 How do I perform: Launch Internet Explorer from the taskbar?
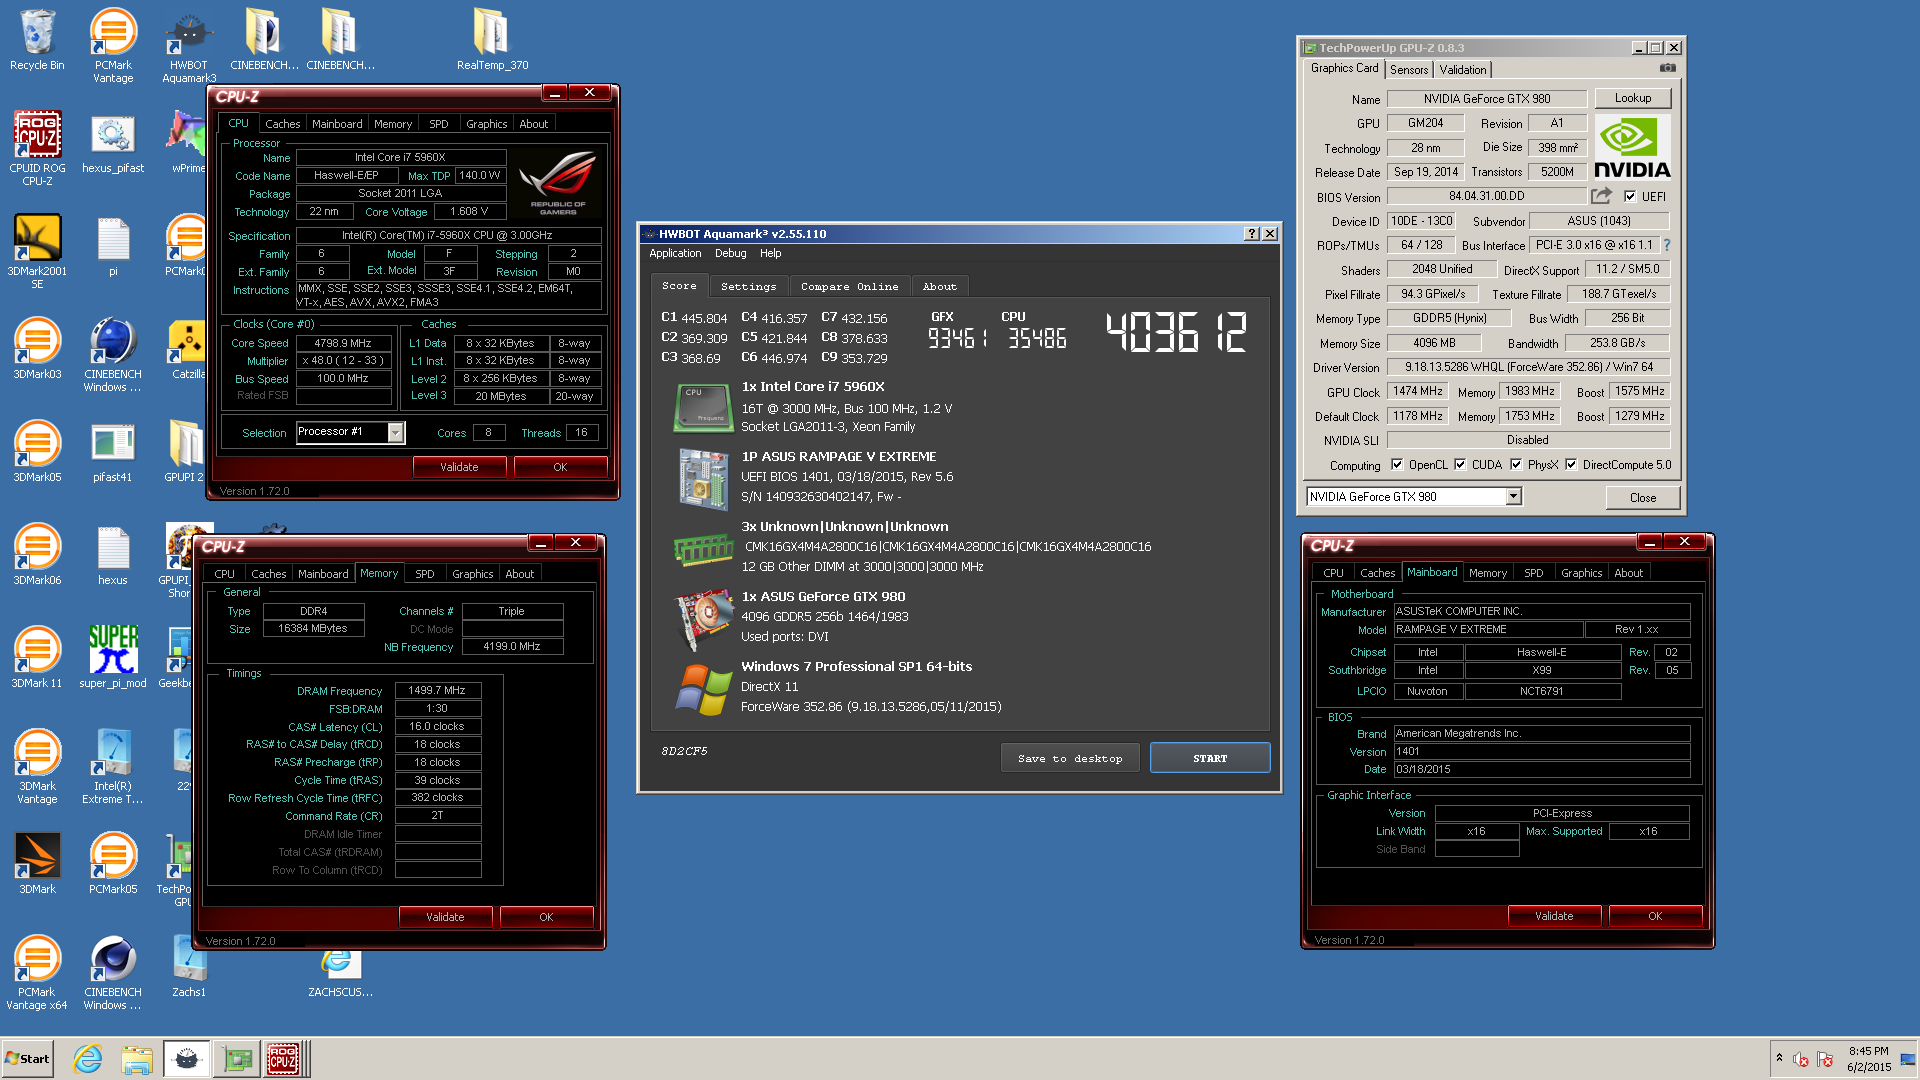tap(88, 1059)
